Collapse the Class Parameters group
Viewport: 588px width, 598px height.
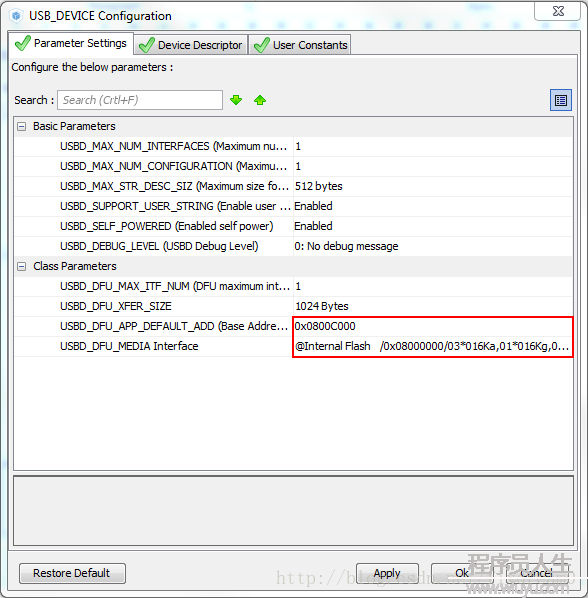22,267
